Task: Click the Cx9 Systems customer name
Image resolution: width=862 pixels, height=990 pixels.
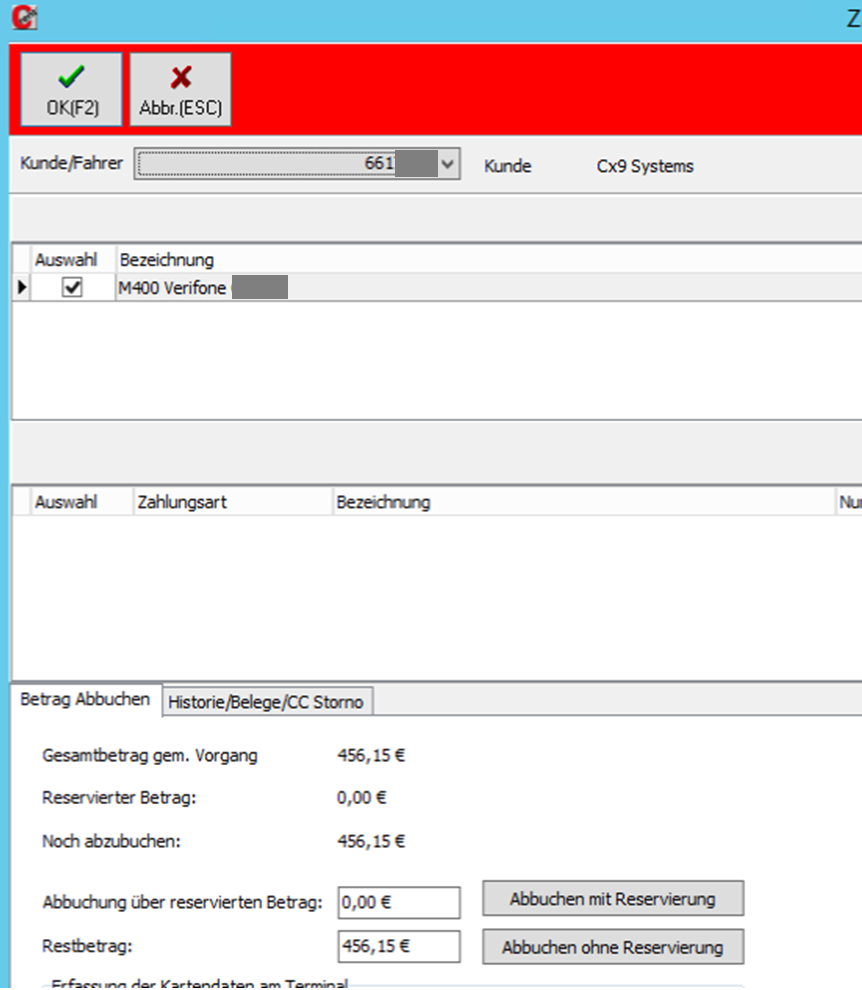Action: pos(644,166)
